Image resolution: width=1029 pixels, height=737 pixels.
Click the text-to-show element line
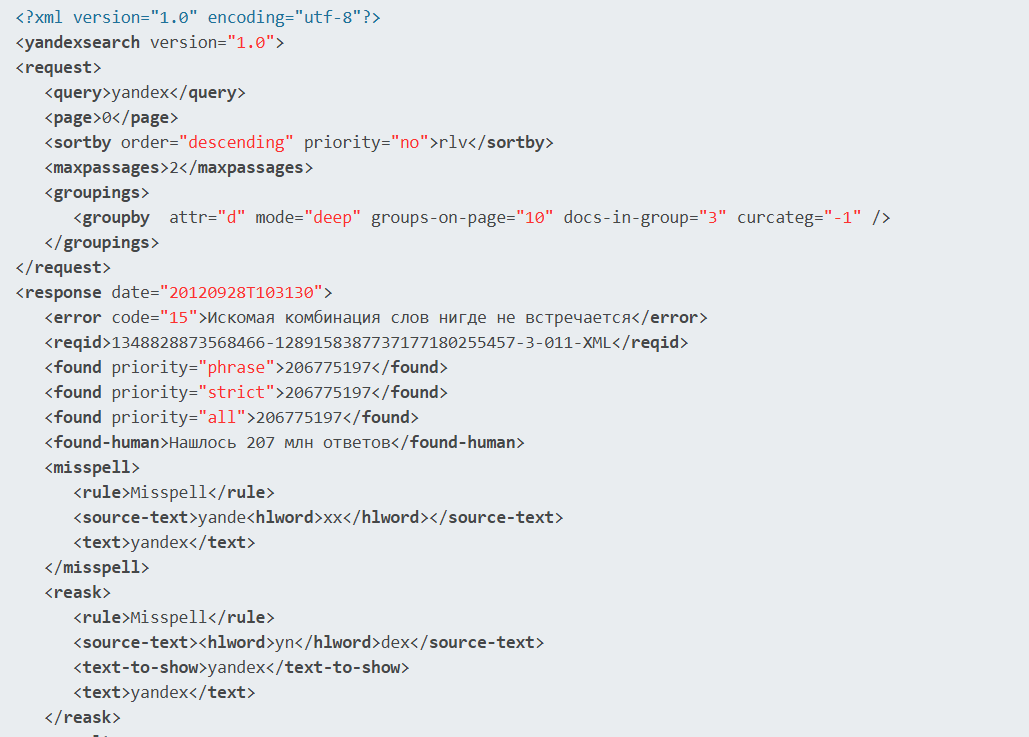pos(241,668)
